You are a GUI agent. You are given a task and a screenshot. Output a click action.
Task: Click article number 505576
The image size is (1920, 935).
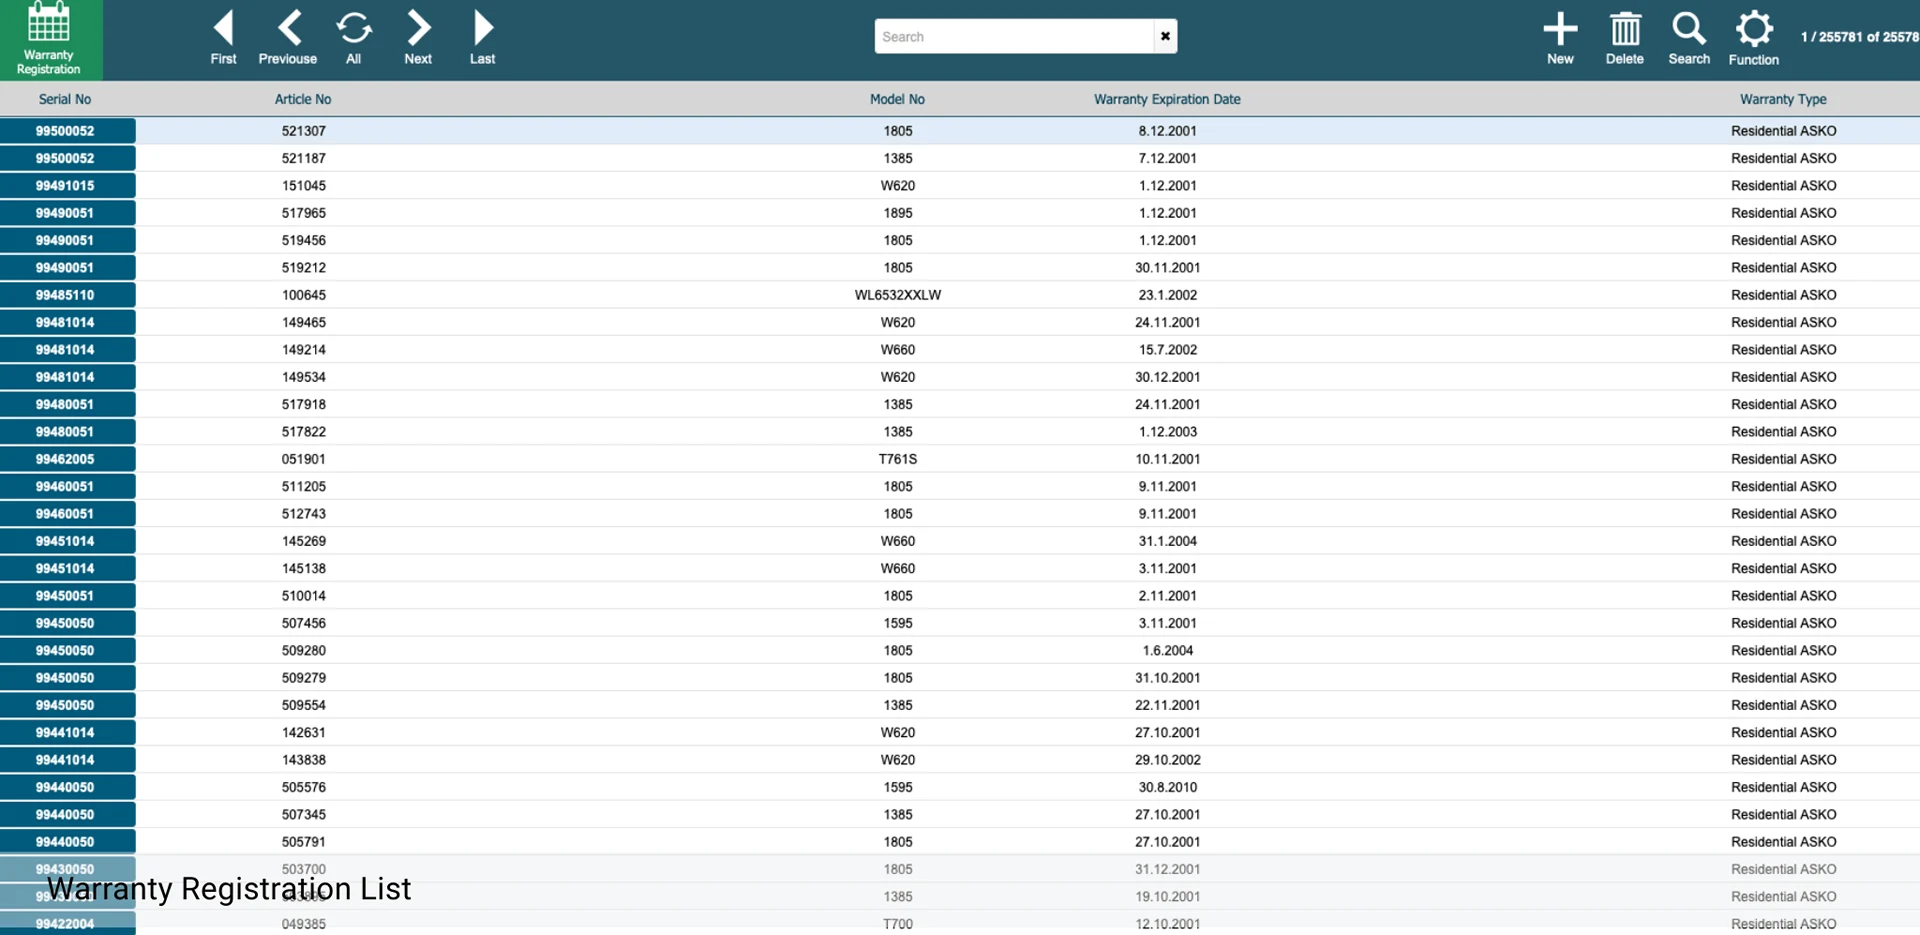point(304,787)
